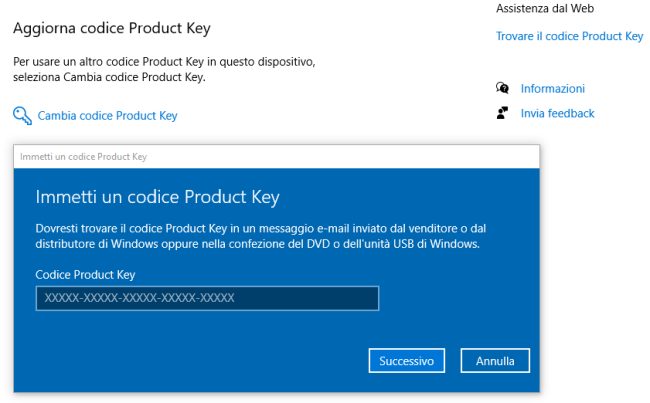Click the Successivo button
The image size is (650, 403).
tap(407, 361)
